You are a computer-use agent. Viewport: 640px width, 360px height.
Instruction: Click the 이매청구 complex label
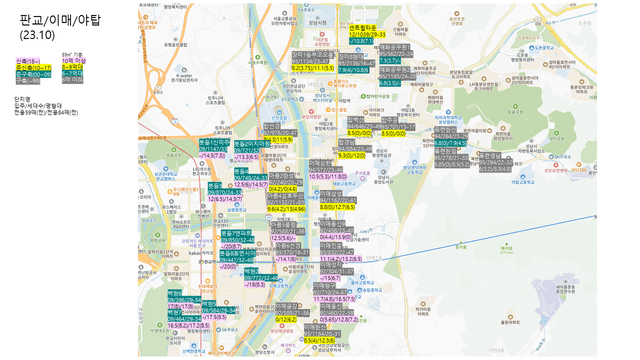pos(324,286)
